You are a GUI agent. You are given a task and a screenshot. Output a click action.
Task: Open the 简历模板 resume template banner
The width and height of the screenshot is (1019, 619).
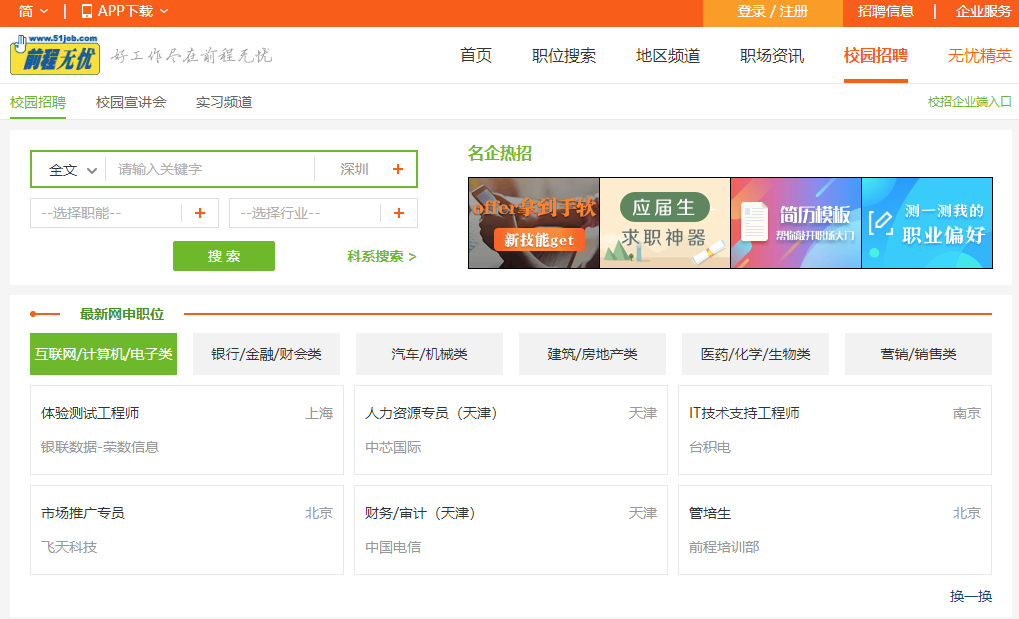795,222
